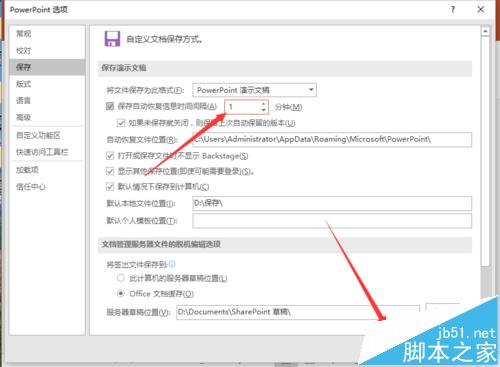
Task: Click the 服务器草稿位置 path field
Action: pyautogui.click(x=298, y=312)
